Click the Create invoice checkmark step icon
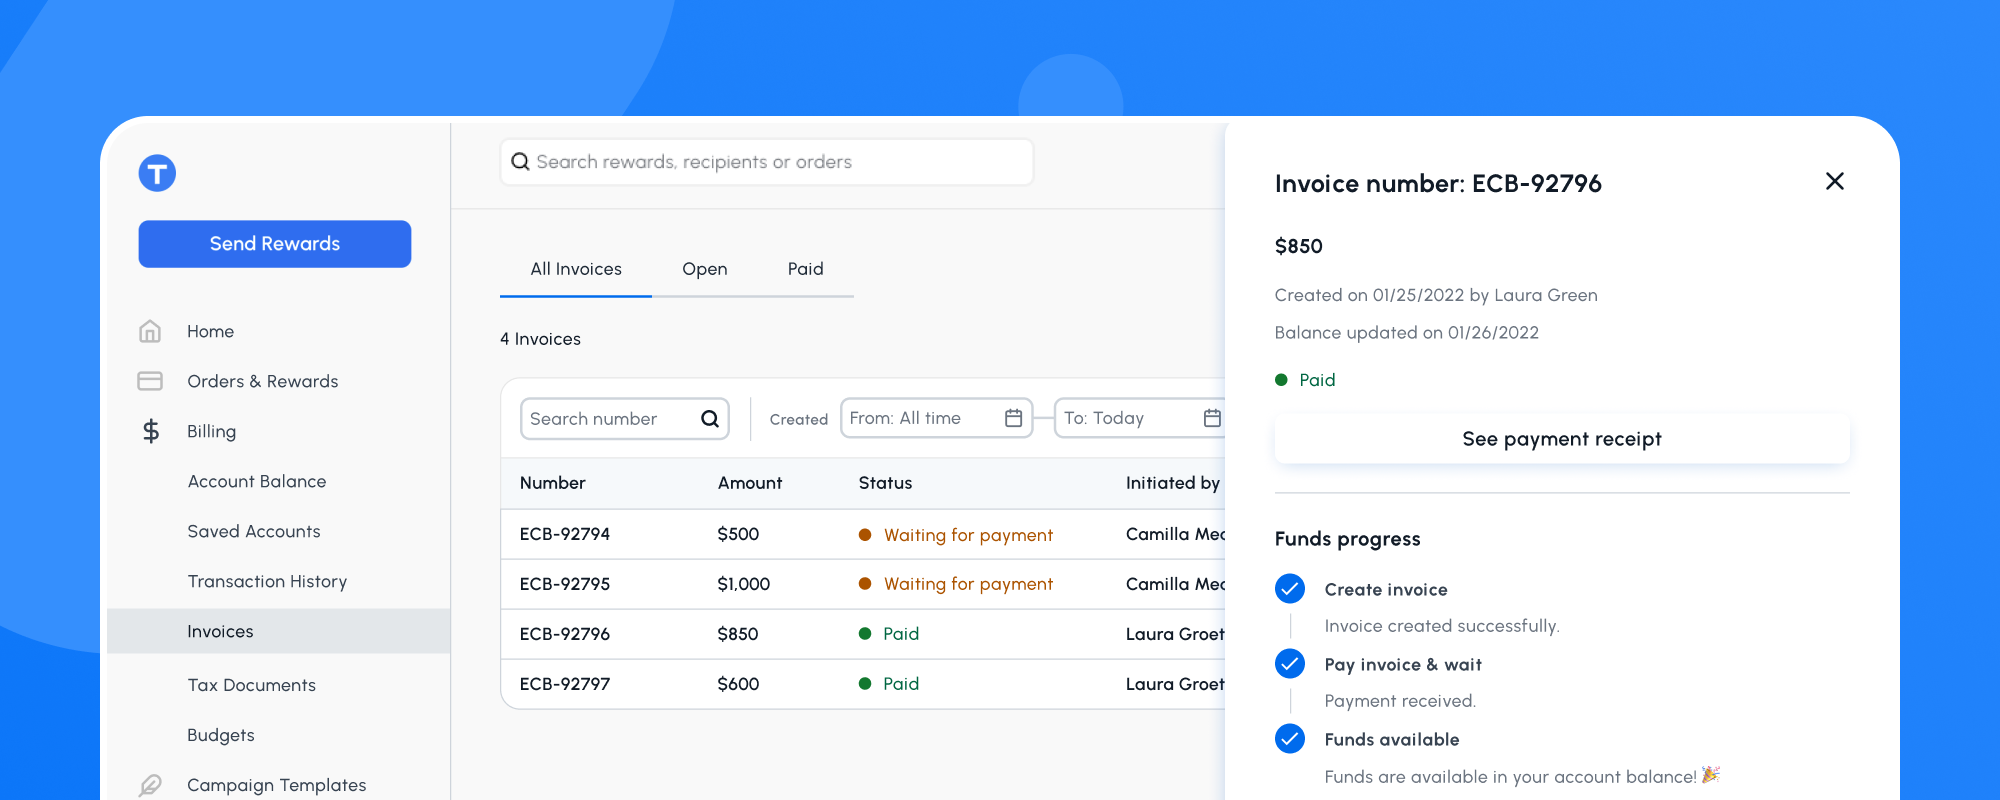Viewport: 2000px width, 800px height. click(1290, 589)
